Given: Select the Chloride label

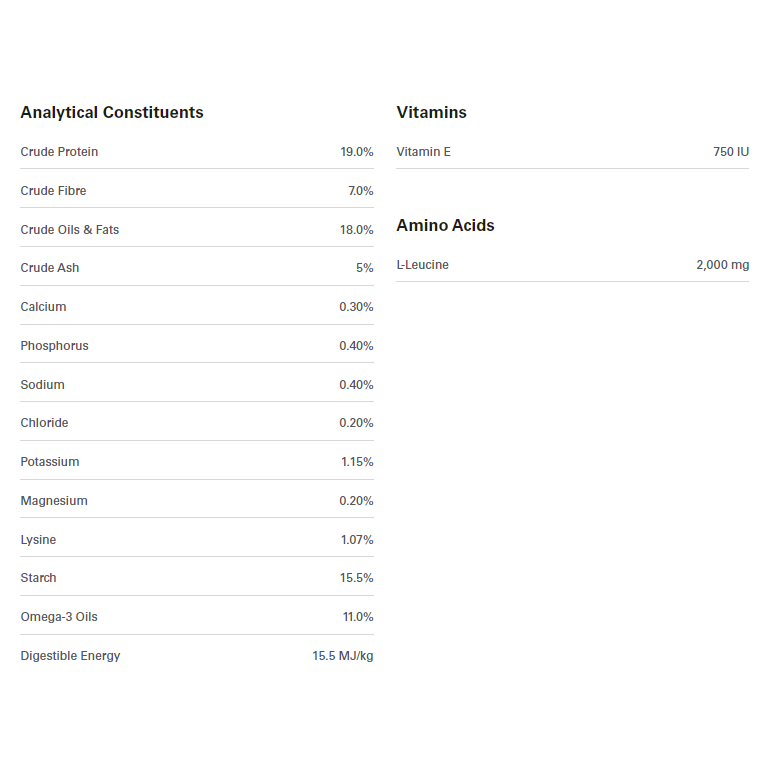Looking at the screenshot, I should pyautogui.click(x=44, y=423).
